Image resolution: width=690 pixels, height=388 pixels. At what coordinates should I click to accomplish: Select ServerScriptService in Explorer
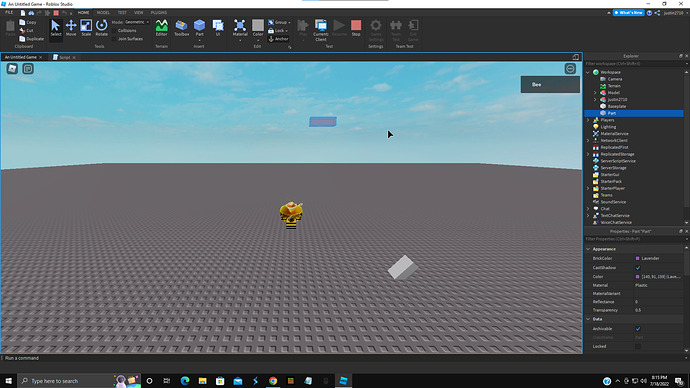pos(618,161)
